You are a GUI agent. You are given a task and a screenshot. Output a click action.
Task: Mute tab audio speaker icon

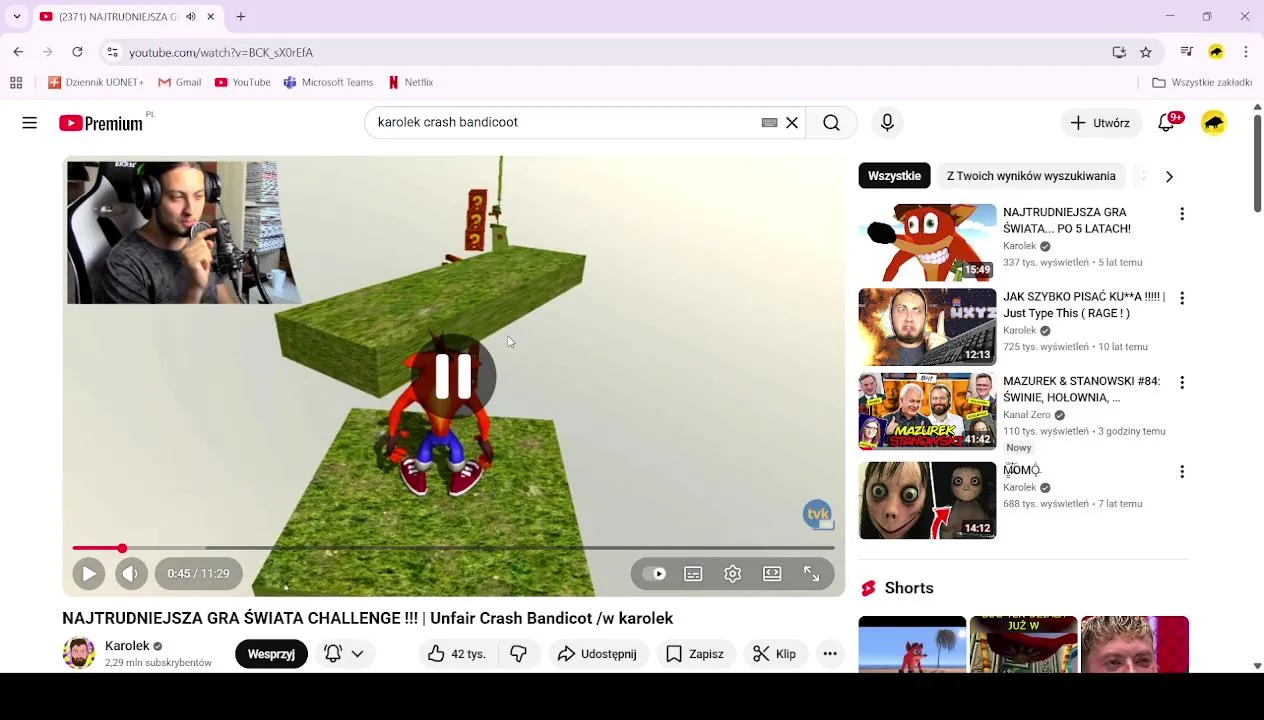pos(190,17)
